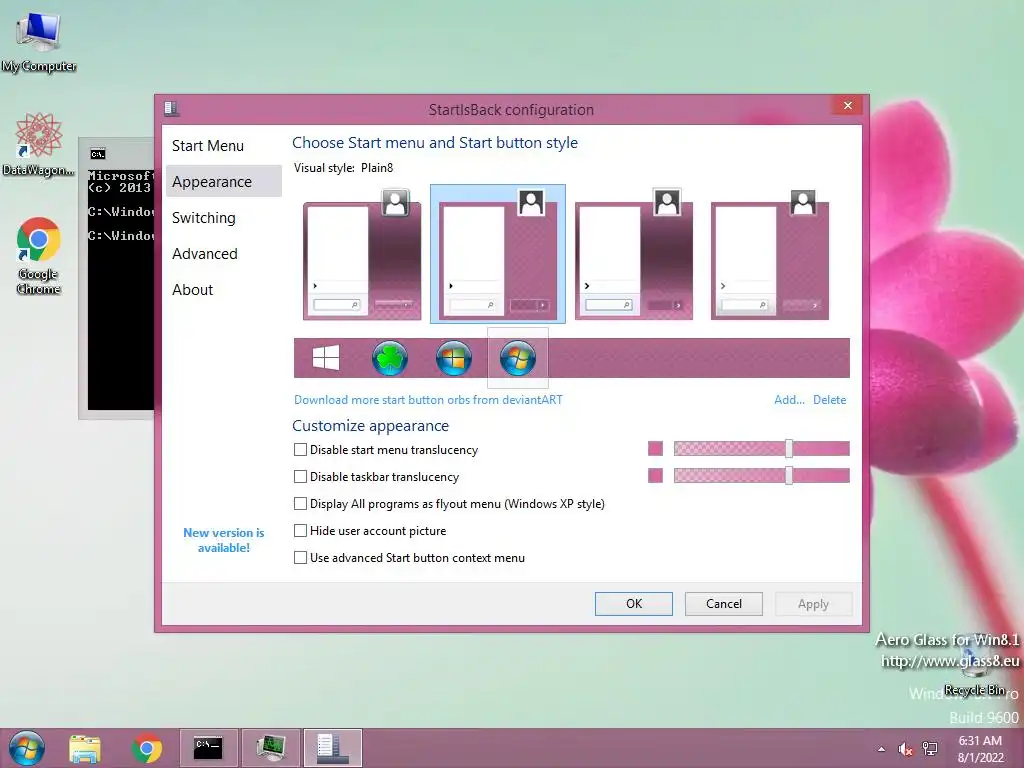Screen dimensions: 1024x768
Task: Select the DataWagon desktop shortcut
Action: [39, 144]
